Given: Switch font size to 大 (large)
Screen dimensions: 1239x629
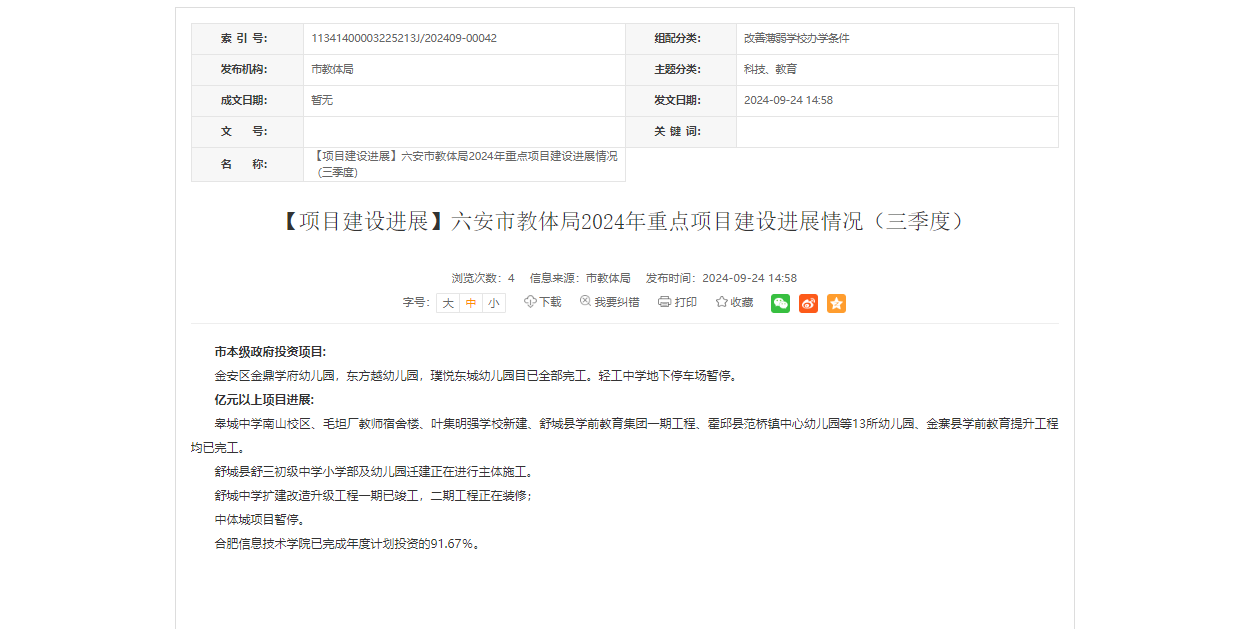Looking at the screenshot, I should pyautogui.click(x=448, y=303).
